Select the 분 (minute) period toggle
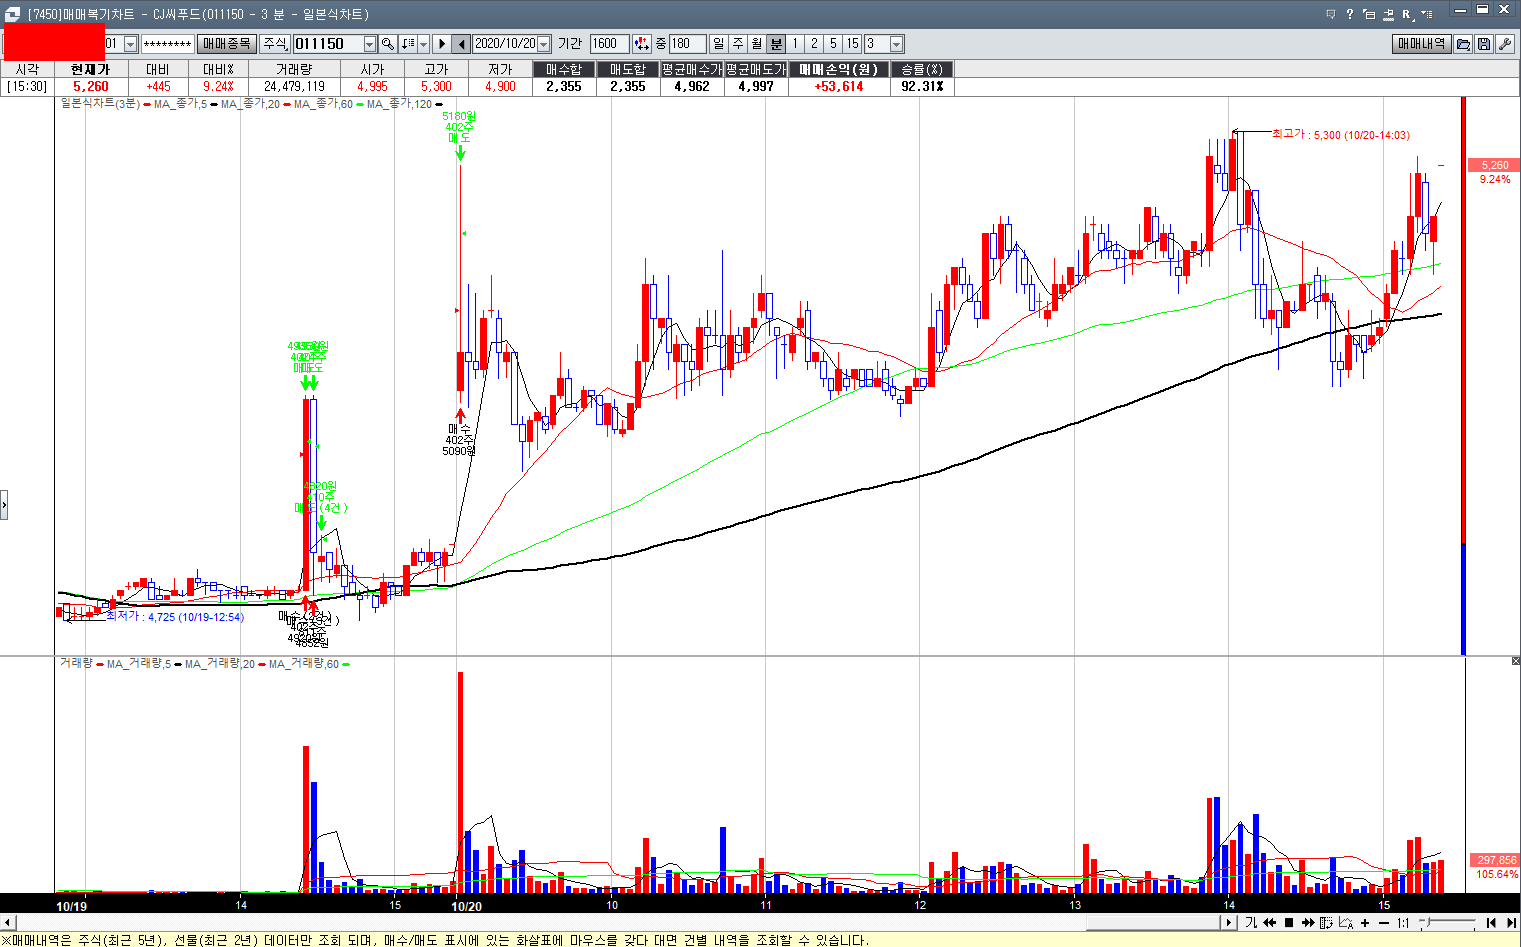The width and height of the screenshot is (1521, 947). pyautogui.click(x=776, y=44)
